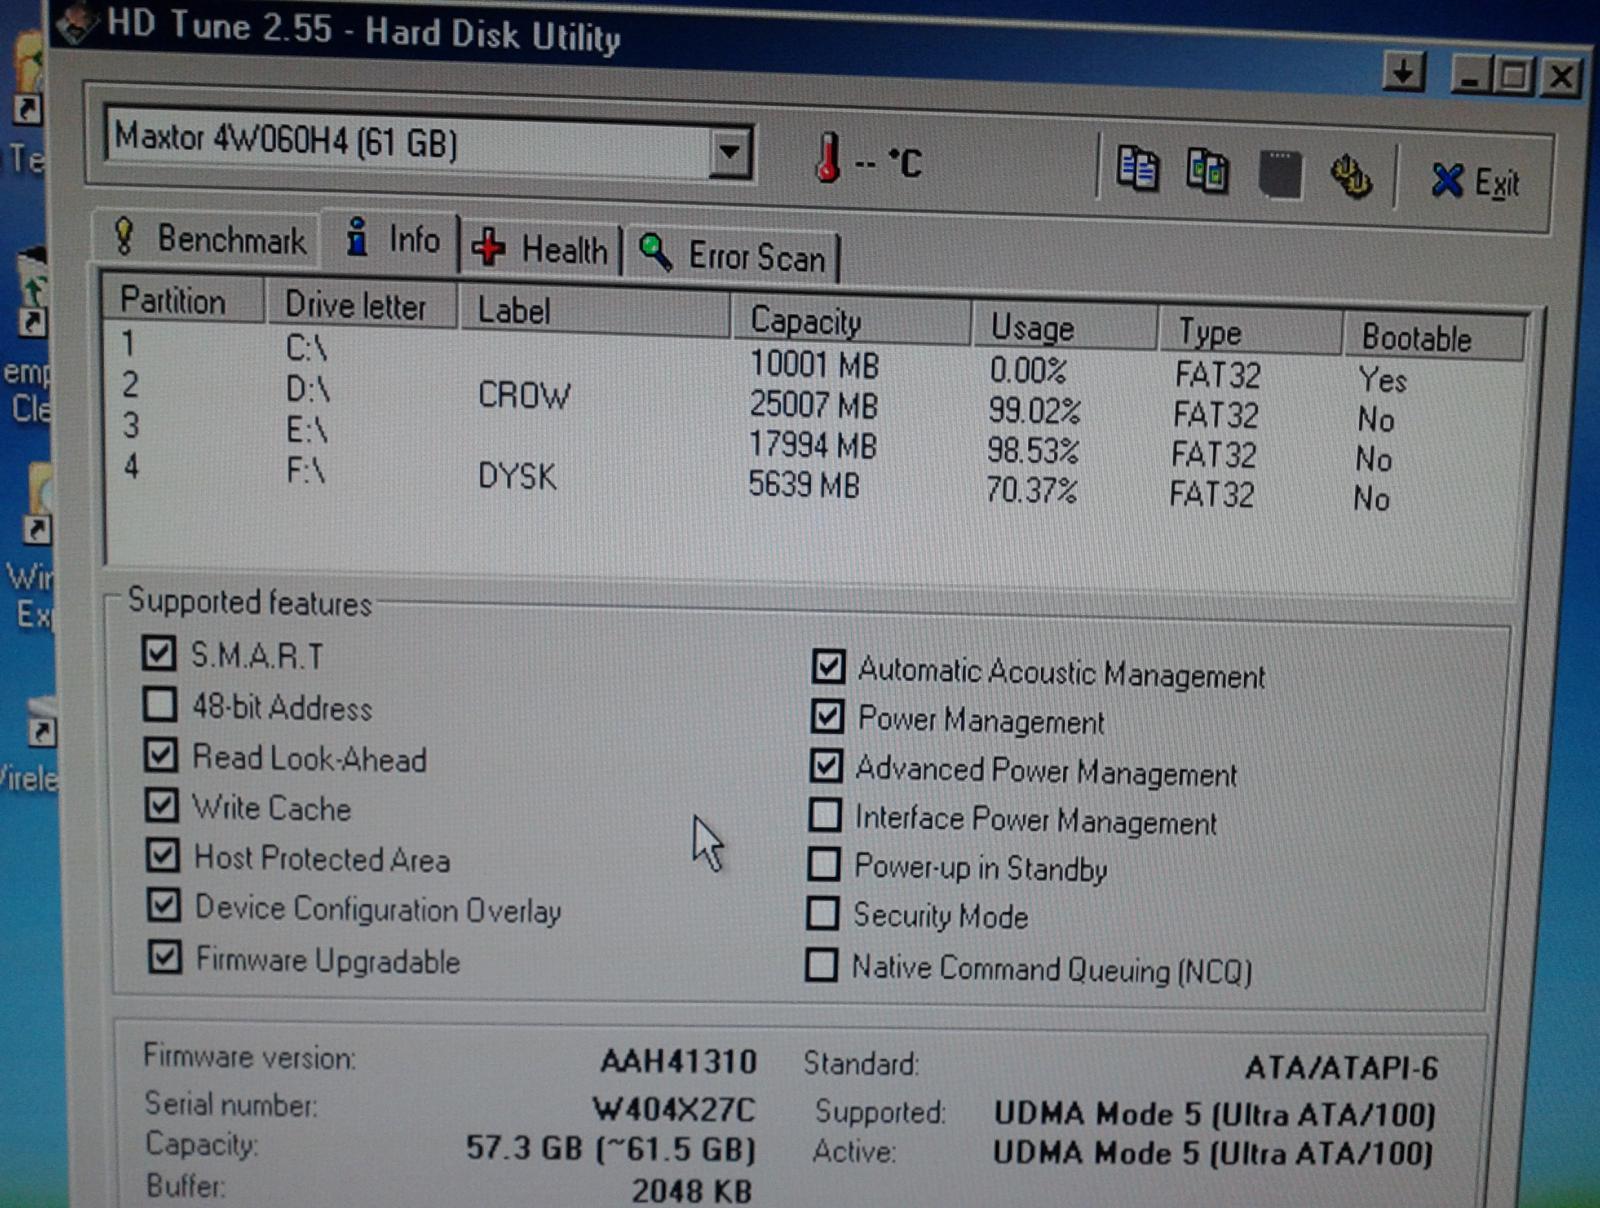The image size is (1600, 1208).
Task: Toggle the Device Configuration Overlay checkbox
Action: pos(164,905)
